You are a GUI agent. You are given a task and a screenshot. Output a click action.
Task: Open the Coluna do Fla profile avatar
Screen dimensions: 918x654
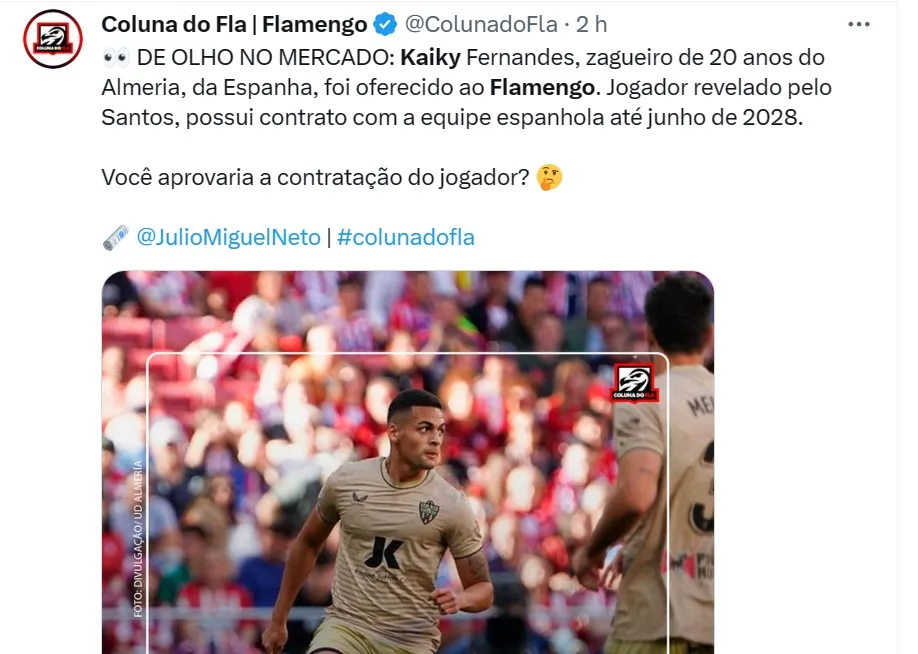53,39
